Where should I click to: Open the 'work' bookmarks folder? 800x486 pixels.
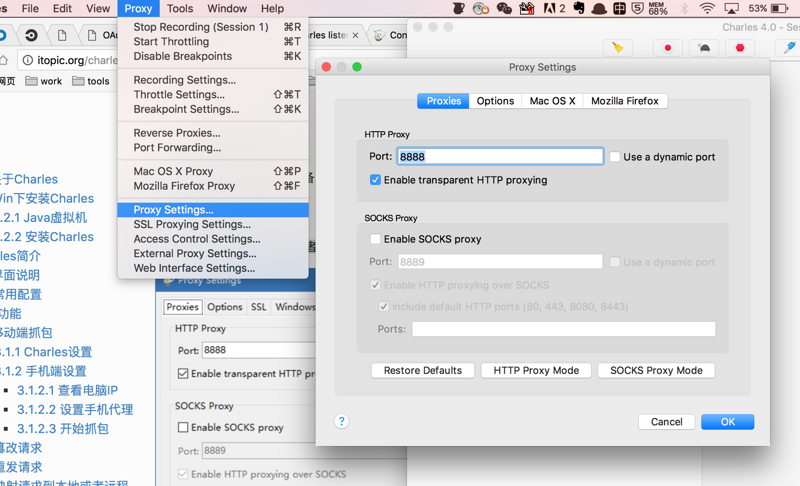44,81
